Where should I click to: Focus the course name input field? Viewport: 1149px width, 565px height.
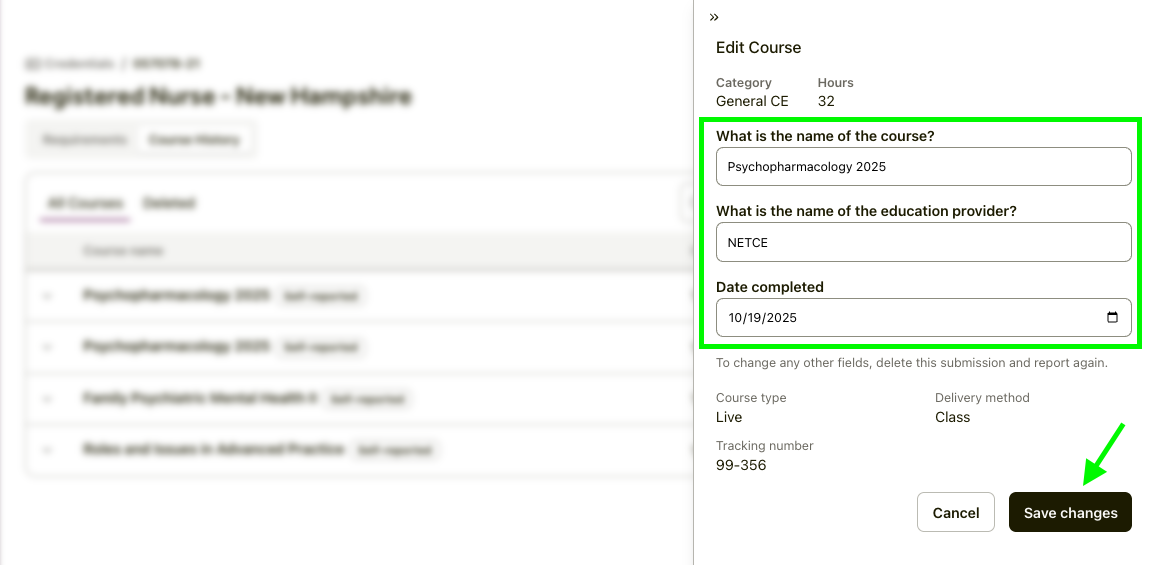coord(923,167)
